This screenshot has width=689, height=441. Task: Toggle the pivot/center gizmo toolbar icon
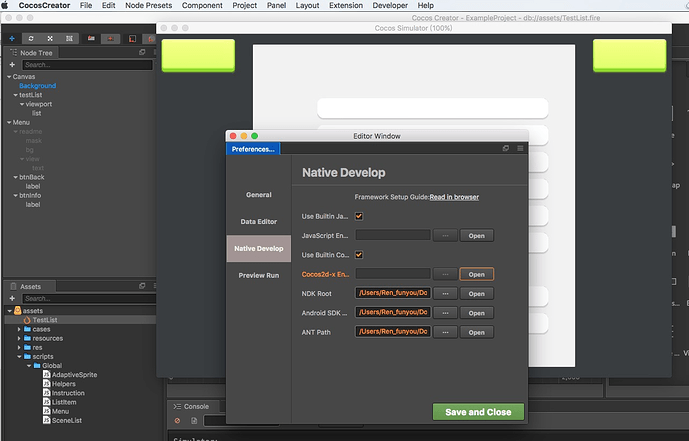click(91, 39)
